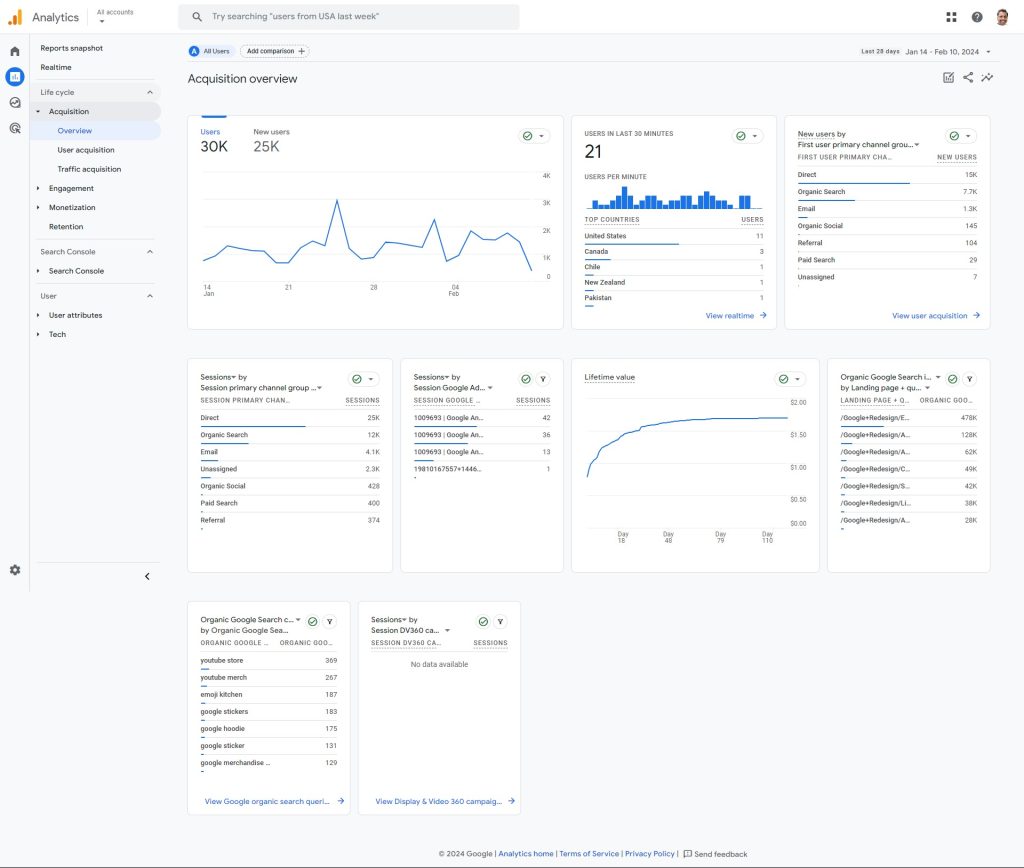Screen dimensions: 1024x868
Task: Click the search magnifier icon
Action: tap(197, 16)
